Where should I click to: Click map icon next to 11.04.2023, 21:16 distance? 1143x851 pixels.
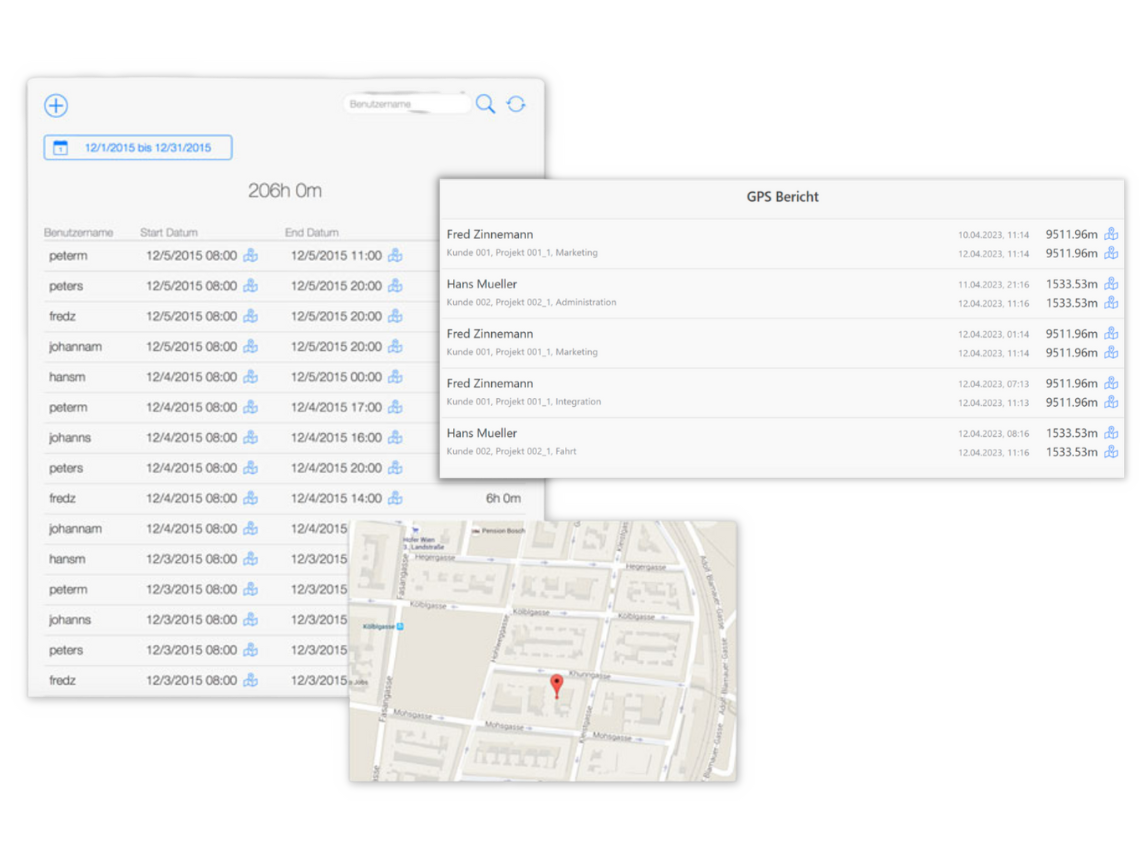coord(1111,284)
